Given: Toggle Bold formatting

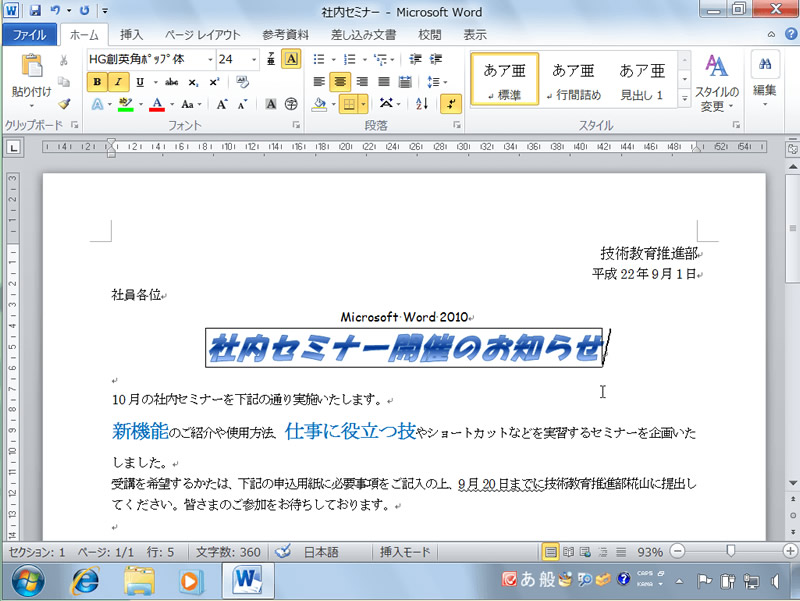Looking at the screenshot, I should [x=97, y=82].
